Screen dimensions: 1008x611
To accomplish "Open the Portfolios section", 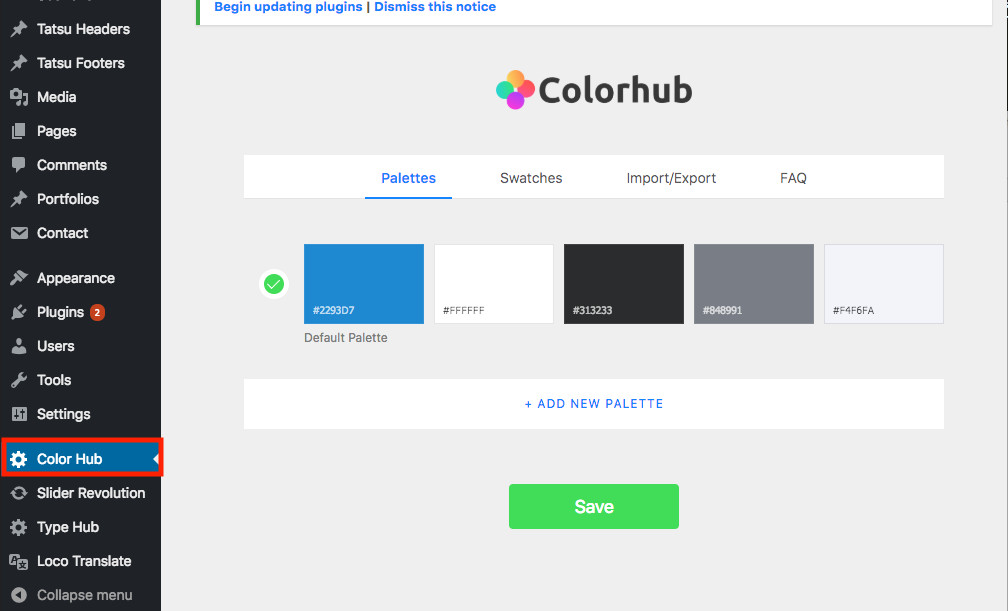I will coord(68,199).
